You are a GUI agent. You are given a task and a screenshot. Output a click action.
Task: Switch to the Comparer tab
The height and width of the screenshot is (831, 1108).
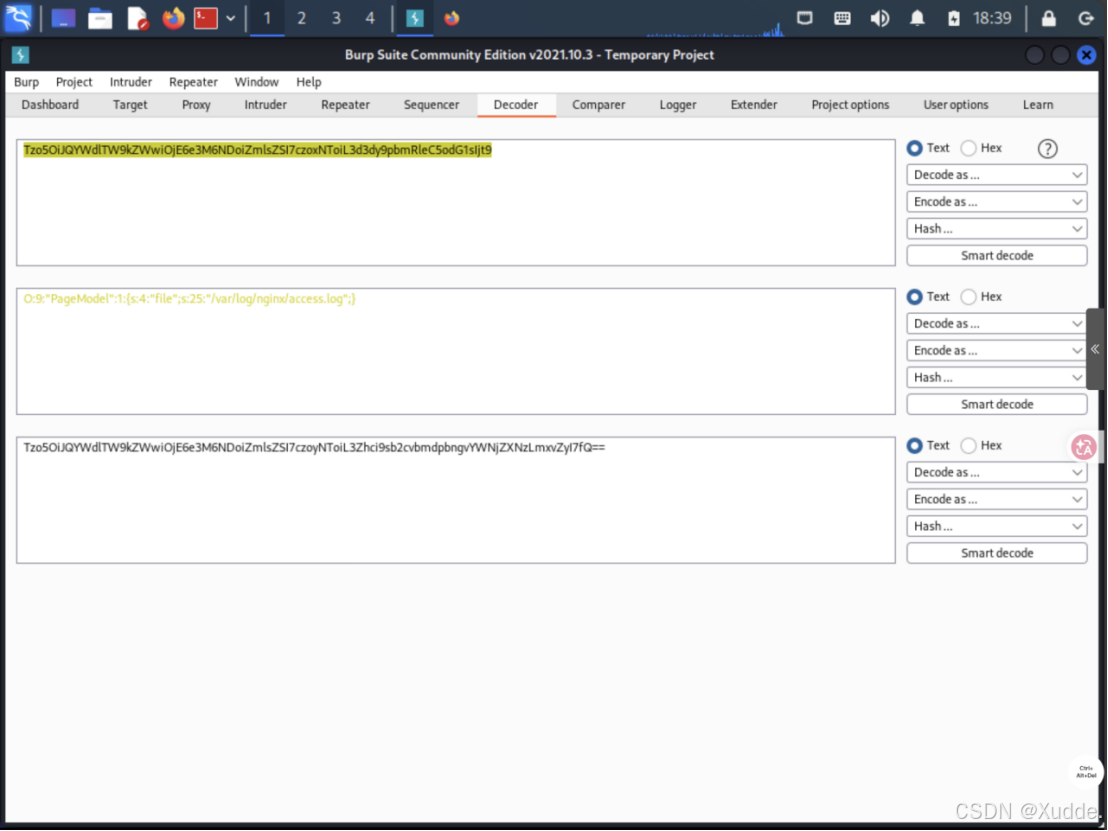pyautogui.click(x=599, y=105)
